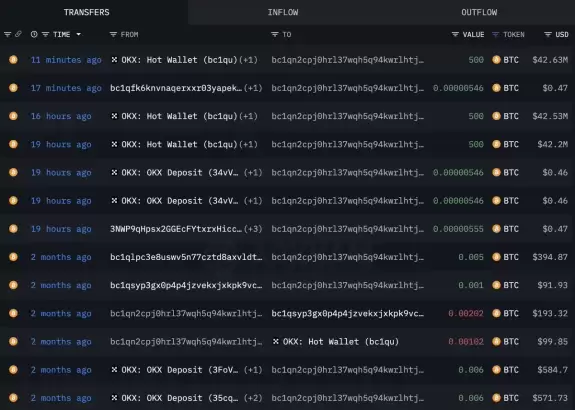Click Bitcoin chain icon in 16 hours ago row

coord(14,116)
